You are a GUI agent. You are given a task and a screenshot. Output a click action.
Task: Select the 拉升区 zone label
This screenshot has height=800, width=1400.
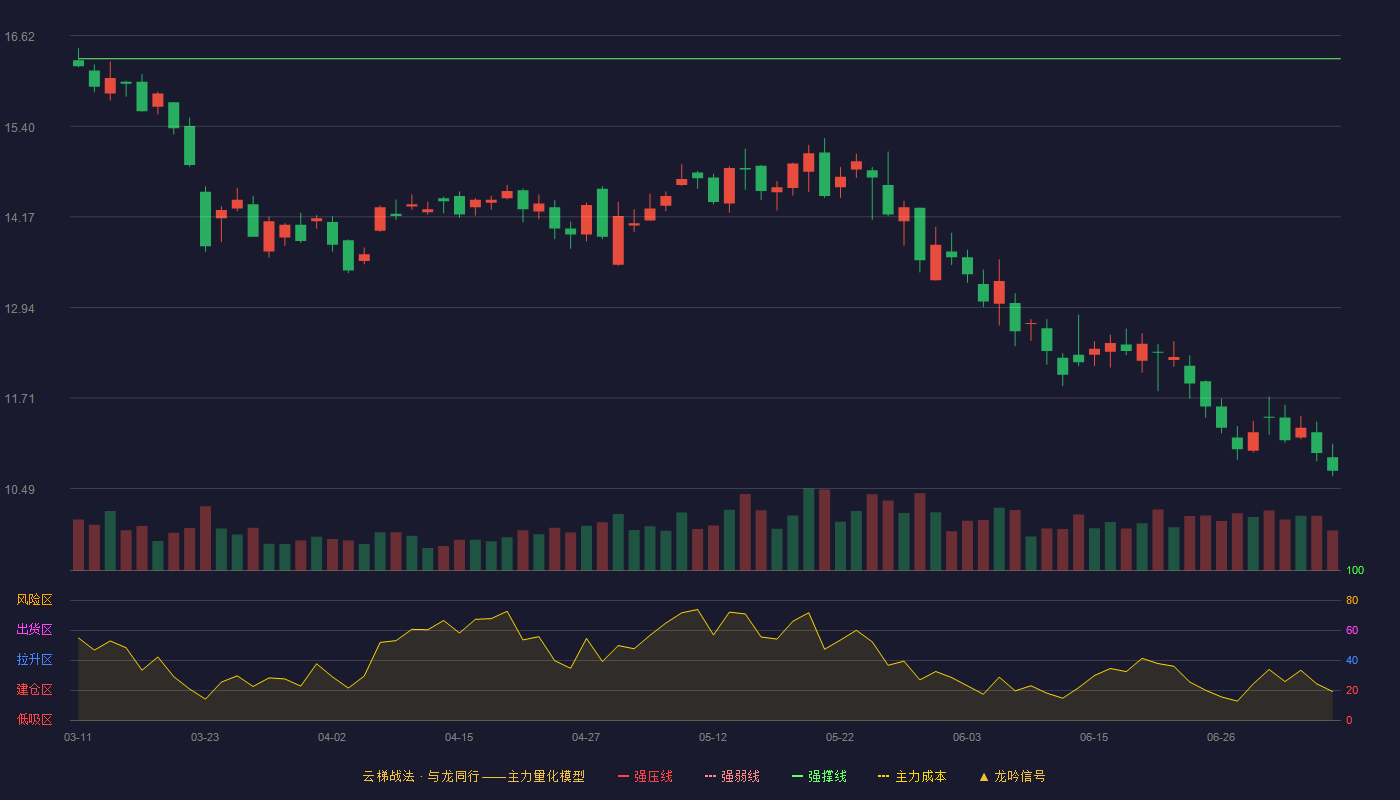pyautogui.click(x=34, y=660)
